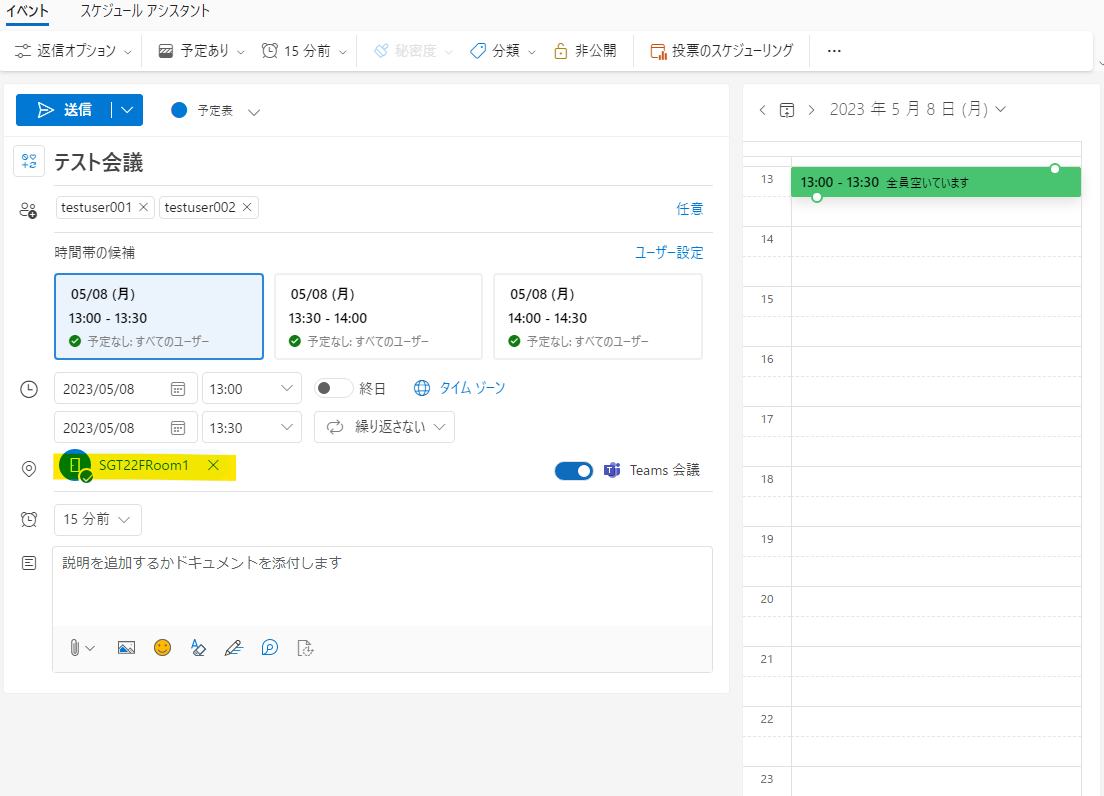Click the description text area

[x=382, y=586]
